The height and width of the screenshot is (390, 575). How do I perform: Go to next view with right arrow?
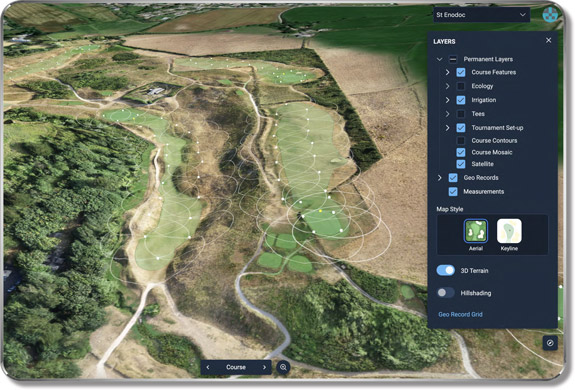click(264, 367)
